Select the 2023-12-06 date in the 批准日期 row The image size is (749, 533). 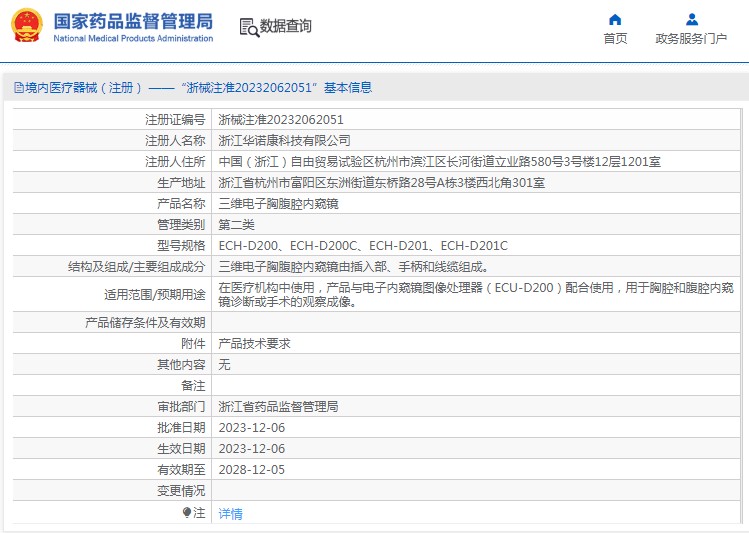pos(252,427)
